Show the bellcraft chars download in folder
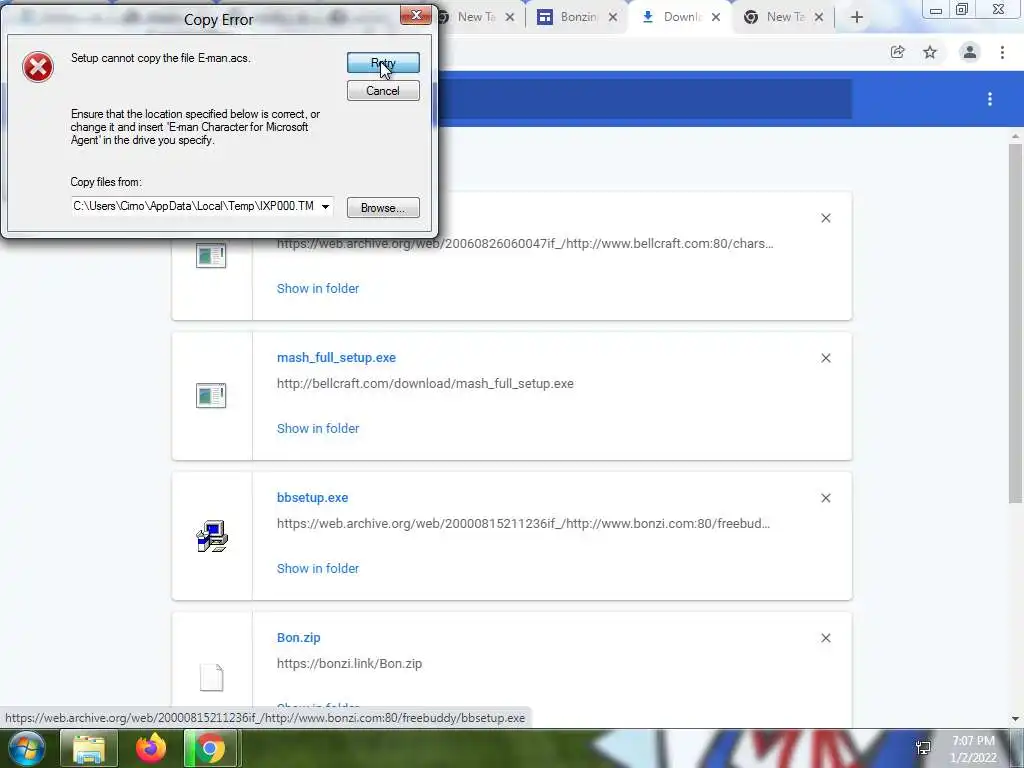Viewport: 1024px width, 768px height. 318,288
